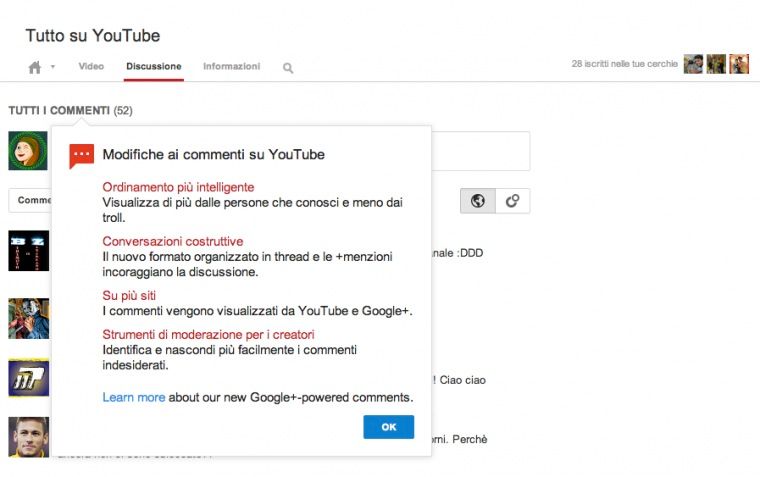Open first subscriber avatar in circles list
This screenshot has height=477, width=760.
coord(693,64)
